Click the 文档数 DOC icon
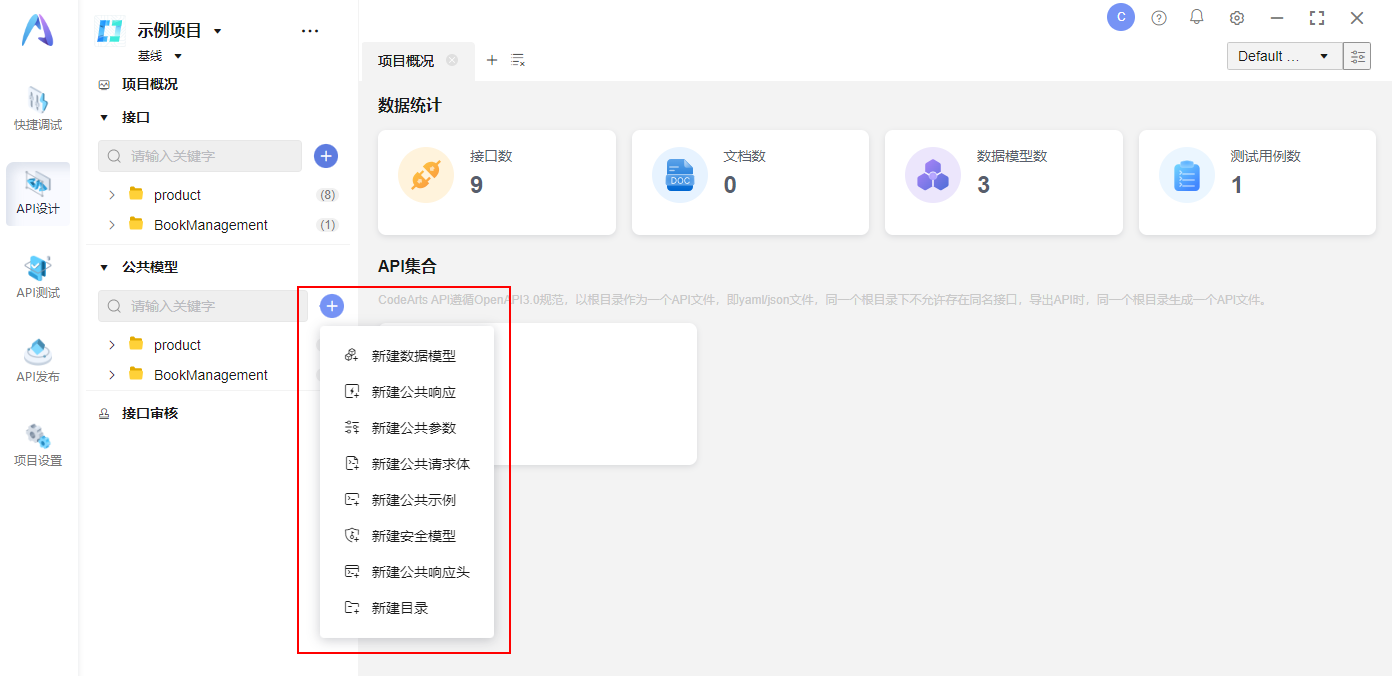The width and height of the screenshot is (1392, 676). click(680, 175)
